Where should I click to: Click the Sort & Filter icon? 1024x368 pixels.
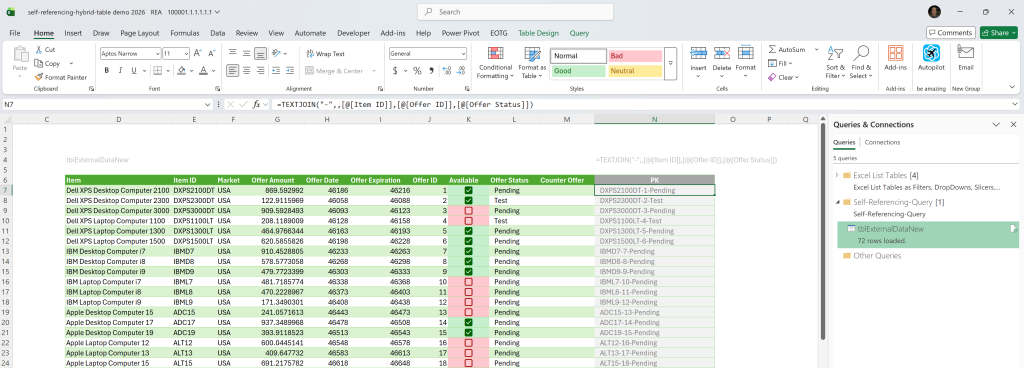(x=835, y=54)
